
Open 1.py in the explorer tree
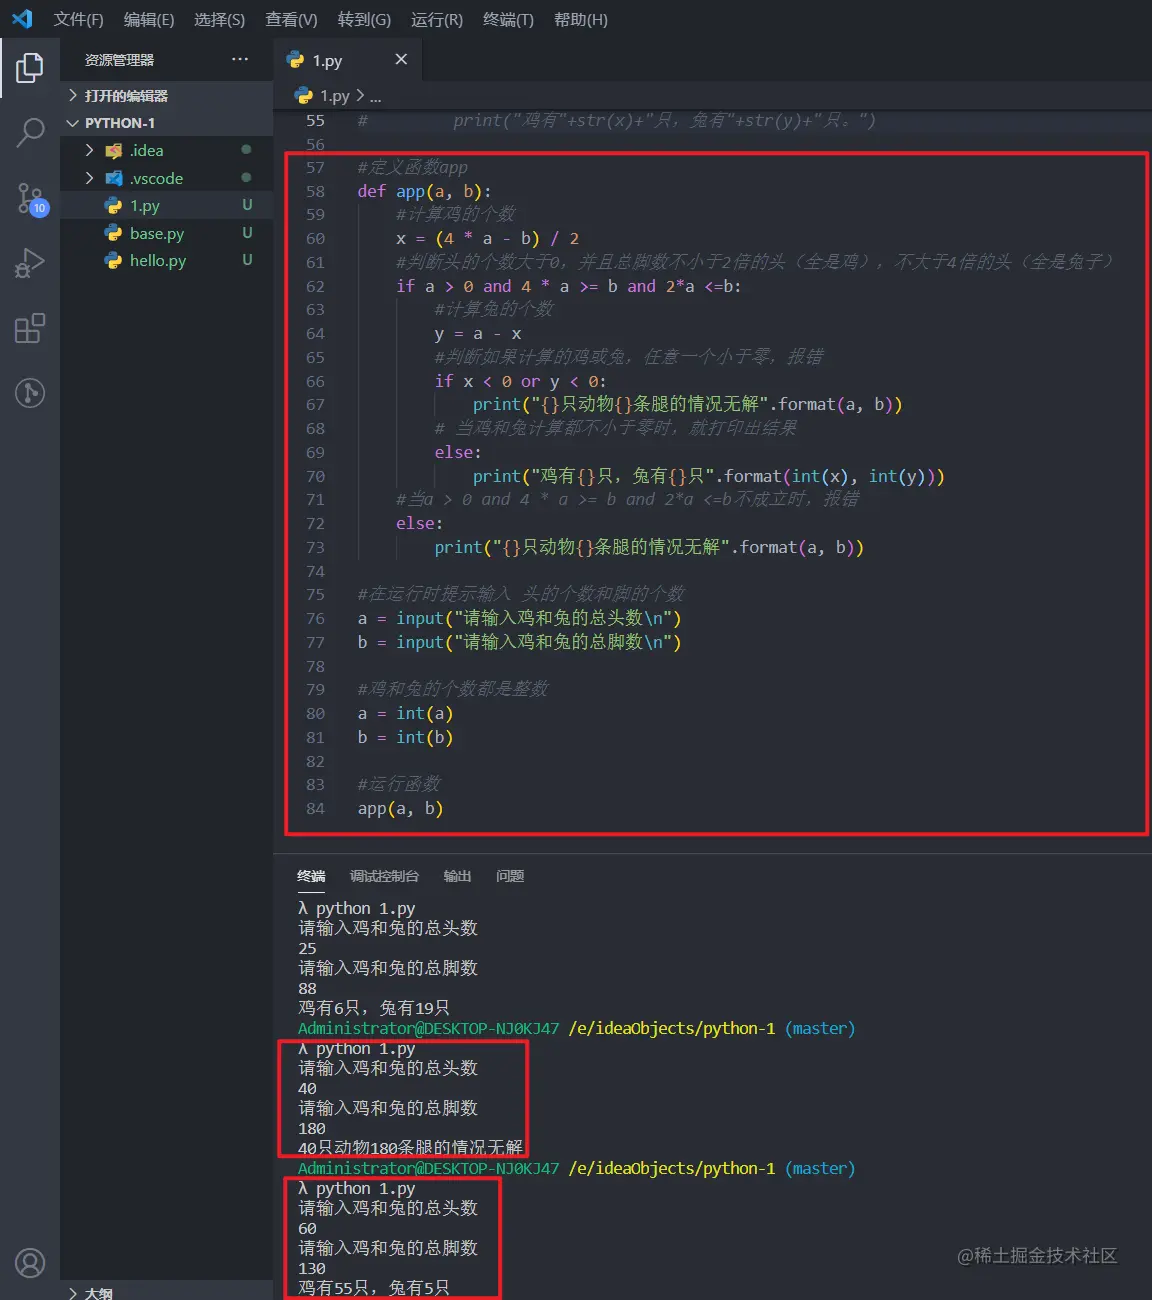tap(166, 205)
